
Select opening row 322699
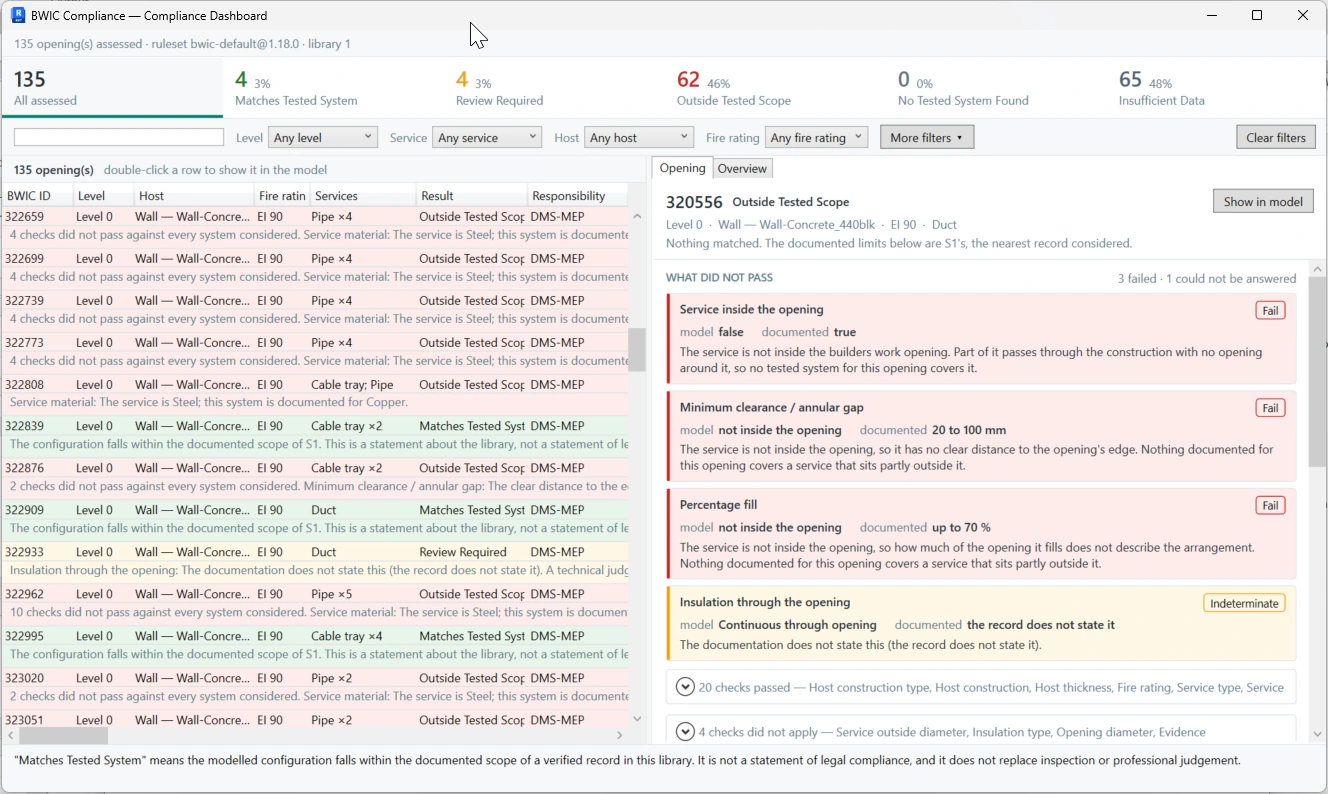pyautogui.click(x=315, y=268)
